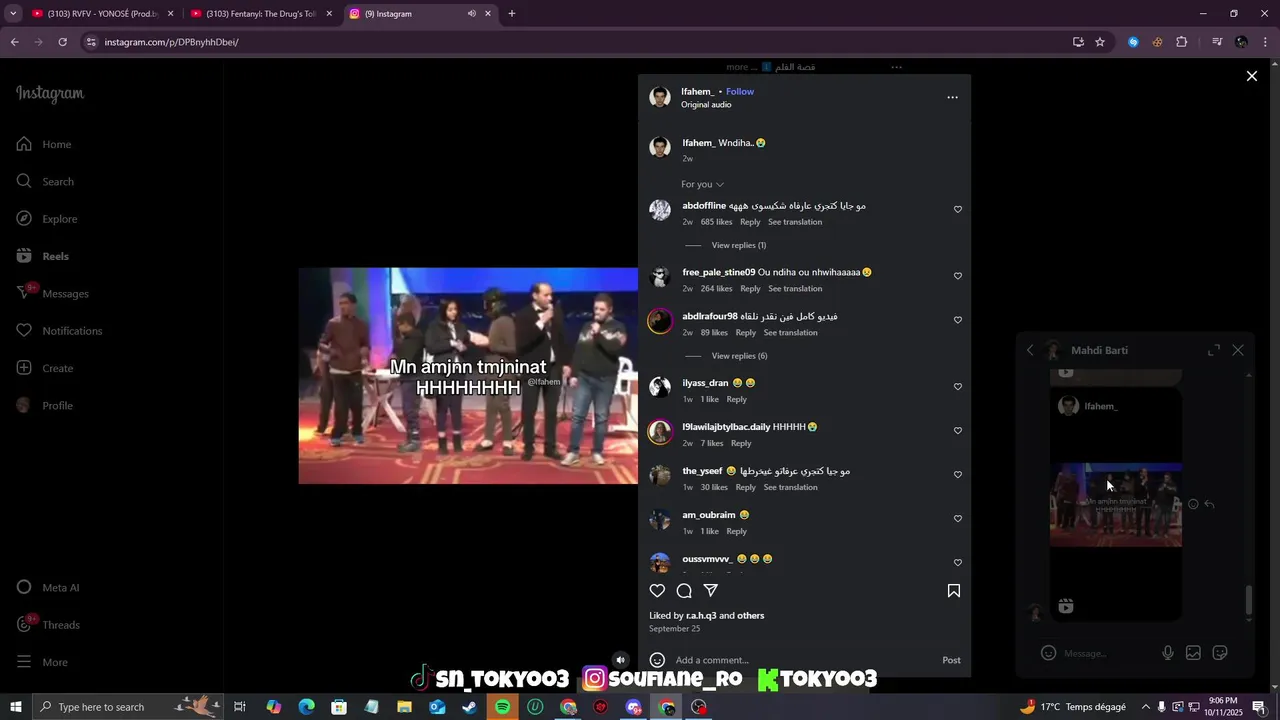Image resolution: width=1280 pixels, height=720 pixels.
Task: Close the post viewer with X
Action: [1251, 76]
